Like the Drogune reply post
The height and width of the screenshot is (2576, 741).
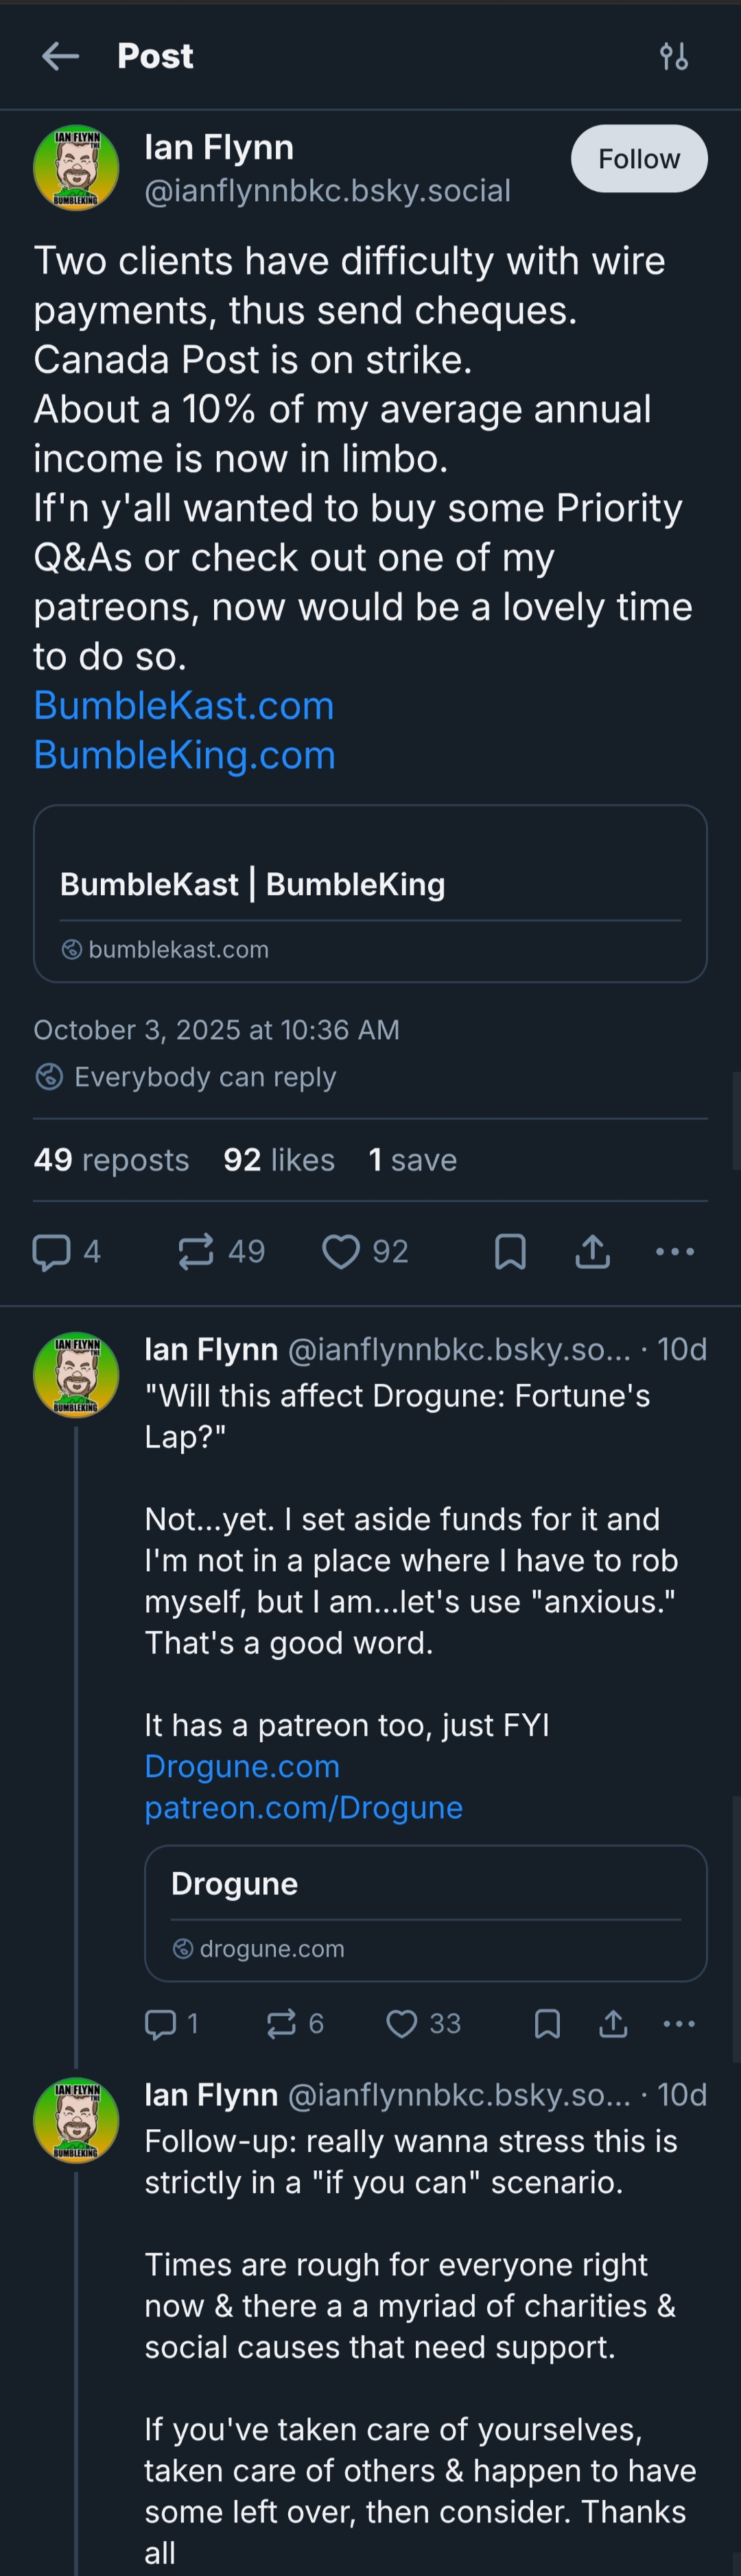(402, 2024)
